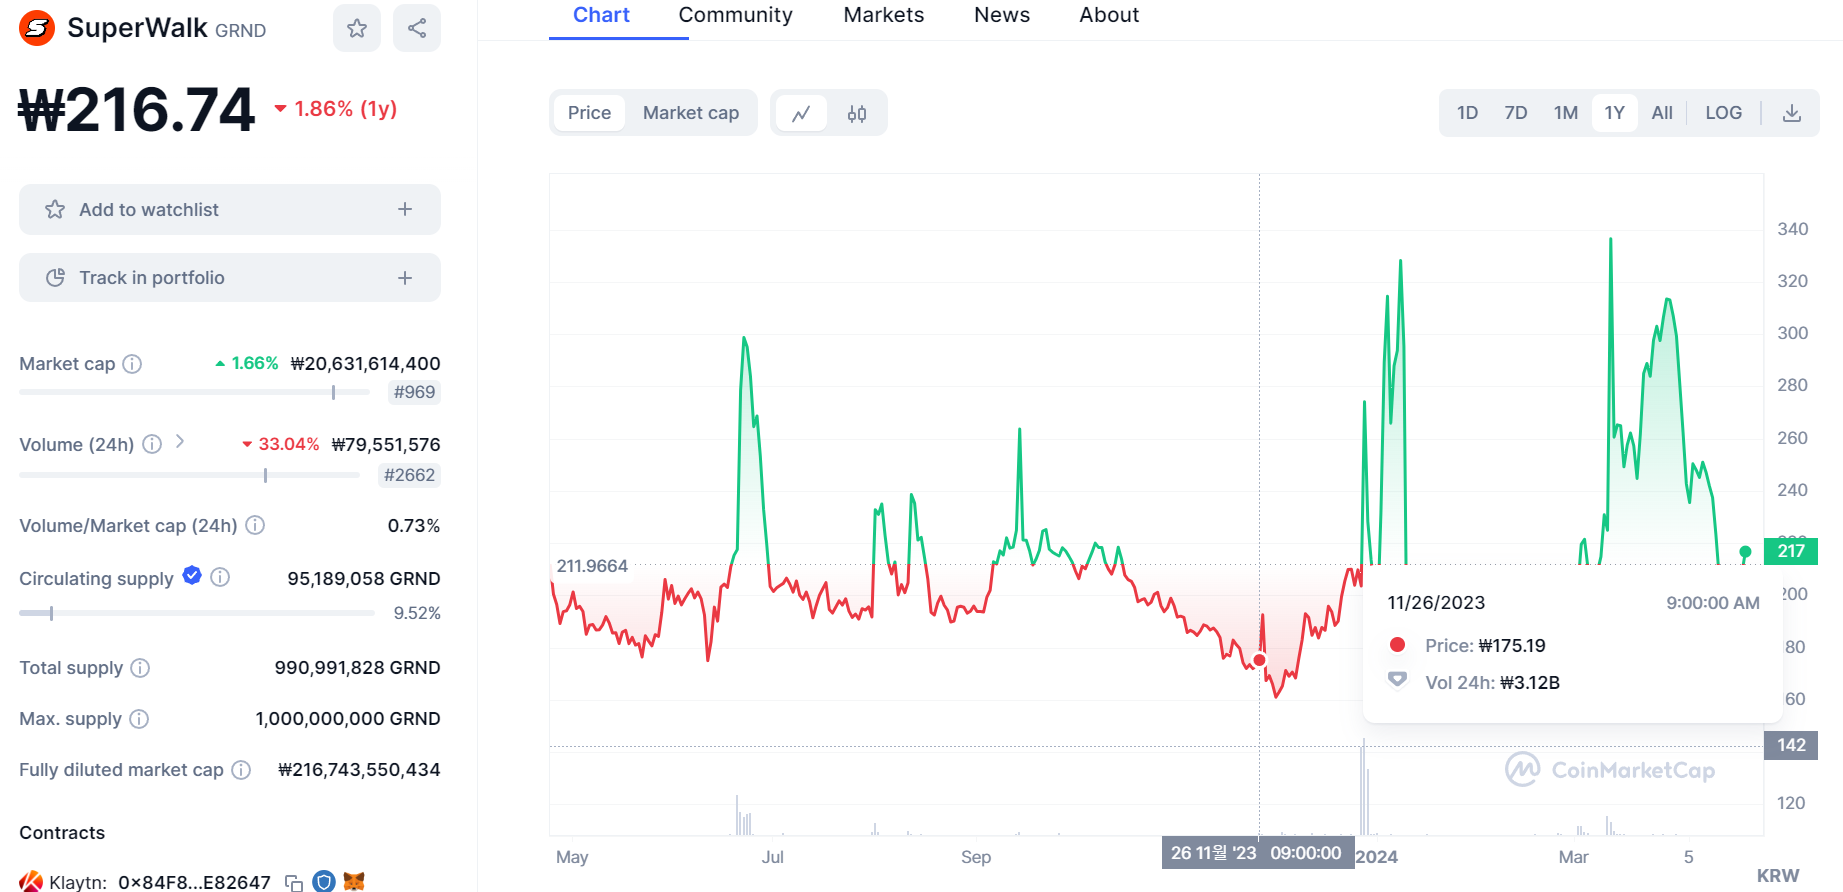The image size is (1843, 892).
Task: Click the 1.86% (1y) change value
Action: click(x=335, y=108)
